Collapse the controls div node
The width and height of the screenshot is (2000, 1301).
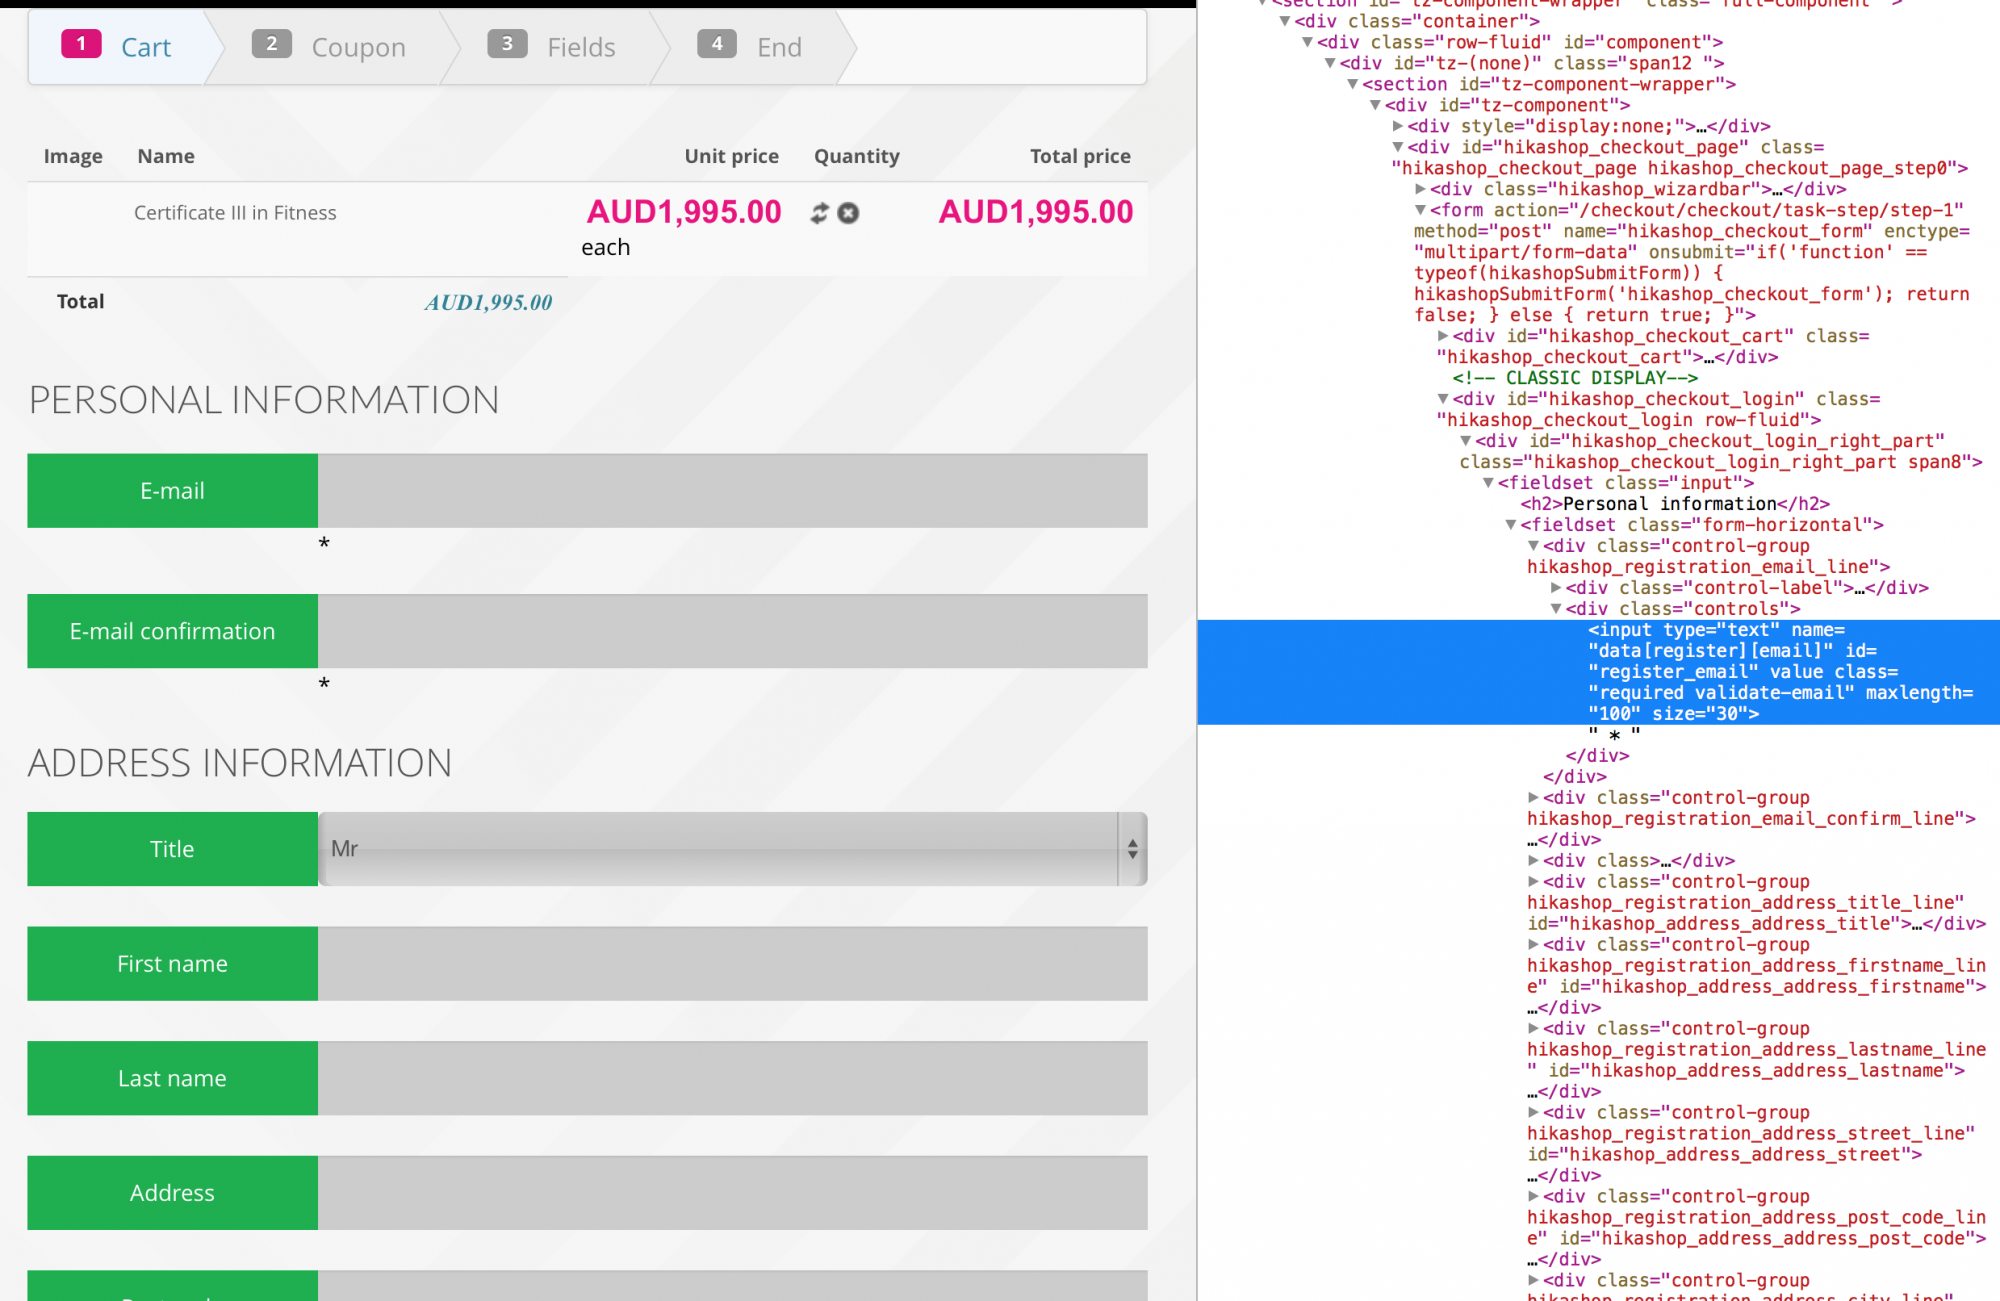point(1556,609)
